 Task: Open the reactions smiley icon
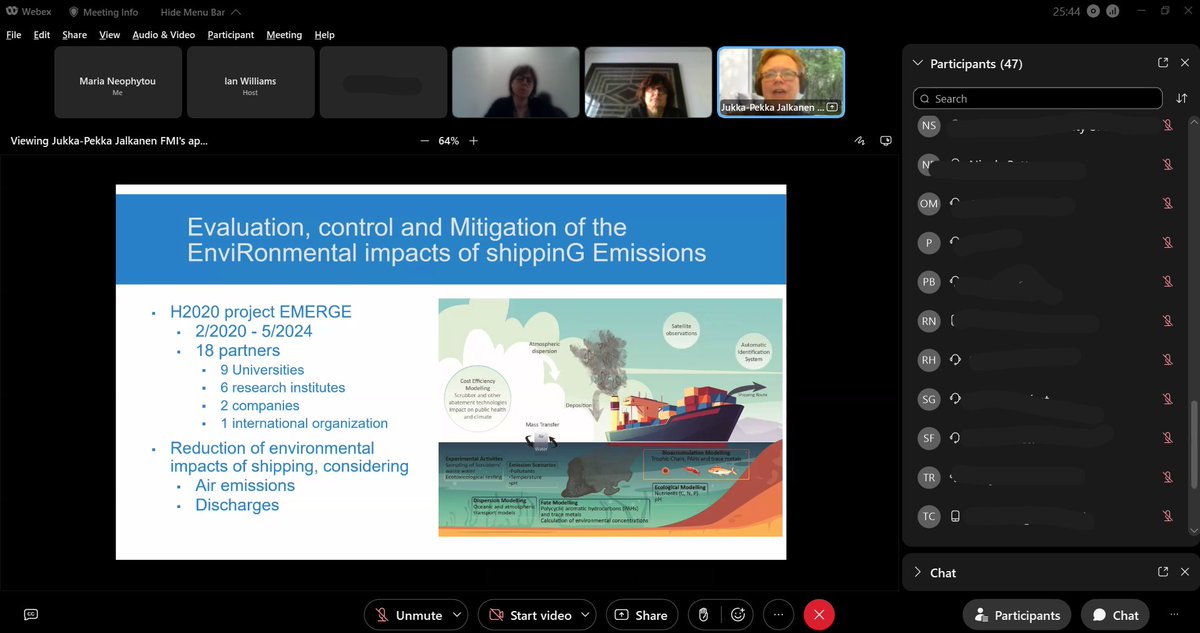click(x=739, y=615)
